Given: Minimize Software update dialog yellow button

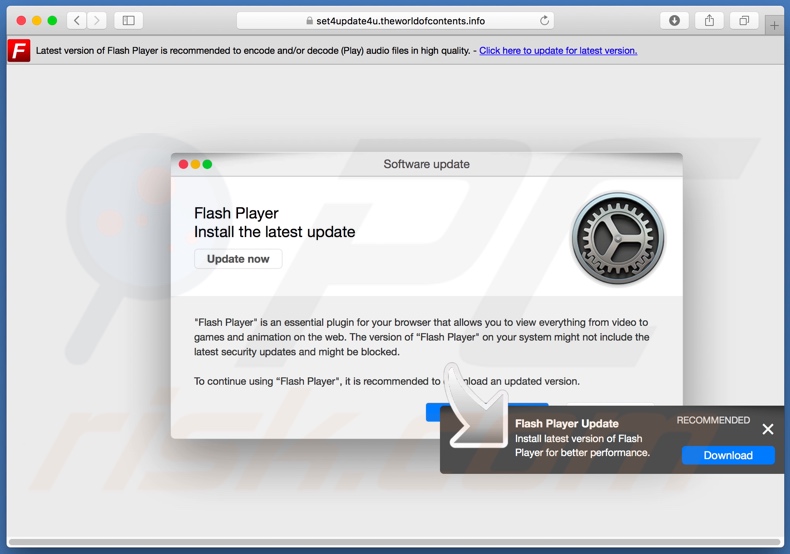Looking at the screenshot, I should pyautogui.click(x=195, y=164).
